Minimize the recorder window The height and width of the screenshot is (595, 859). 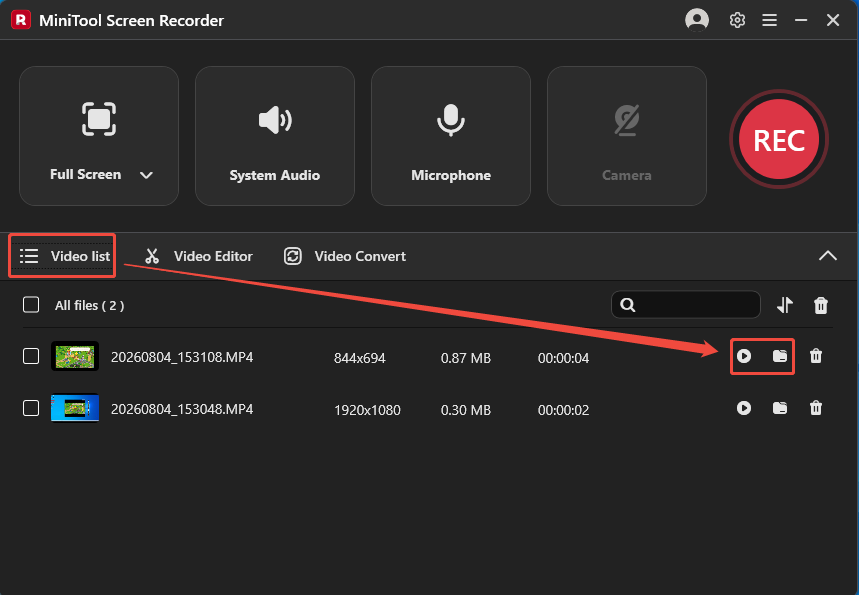pyautogui.click(x=801, y=20)
